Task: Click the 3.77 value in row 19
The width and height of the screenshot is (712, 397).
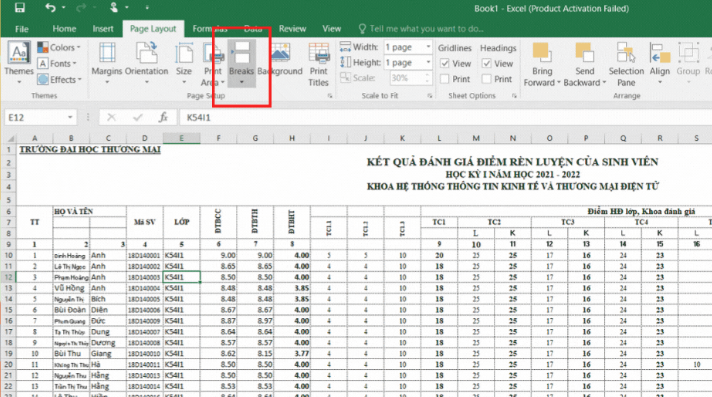Action: coord(292,353)
